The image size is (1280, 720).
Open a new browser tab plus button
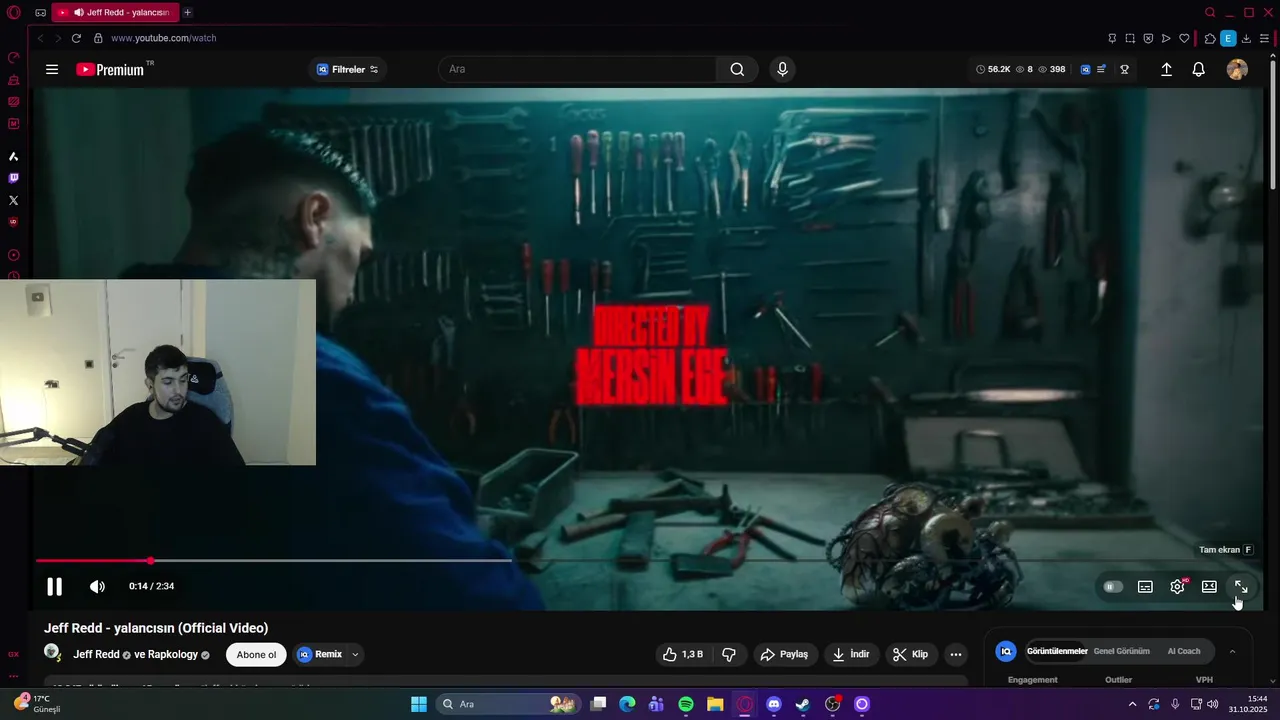tap(187, 12)
